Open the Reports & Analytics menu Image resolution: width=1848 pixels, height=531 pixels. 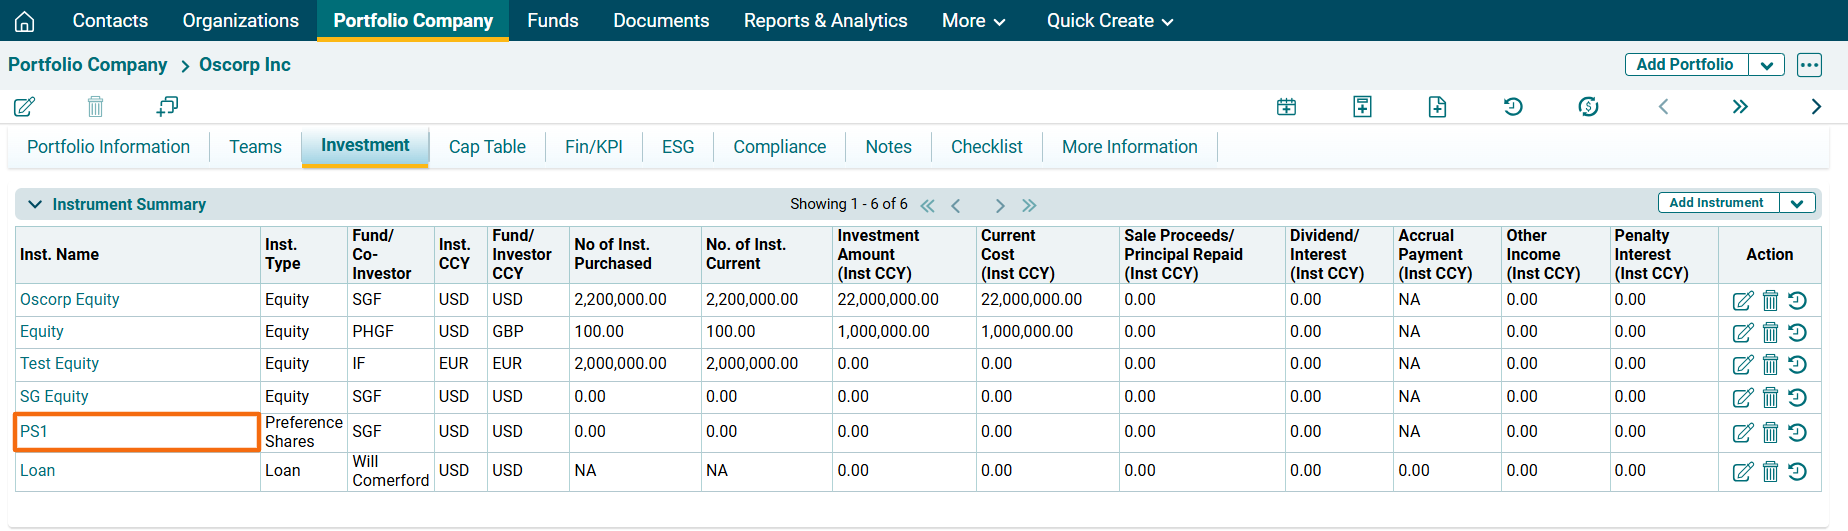pos(825,21)
